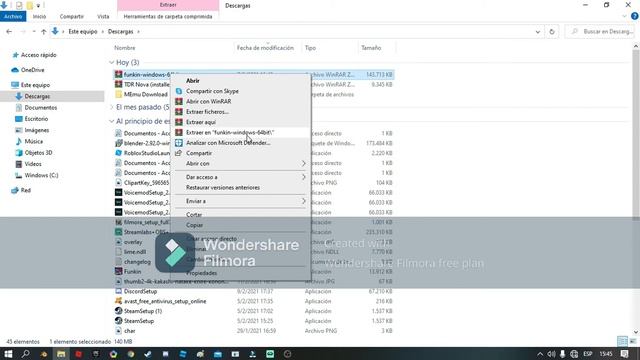Select the avast_free_antivirus_setup_online file
640x360 pixels.
point(165,301)
